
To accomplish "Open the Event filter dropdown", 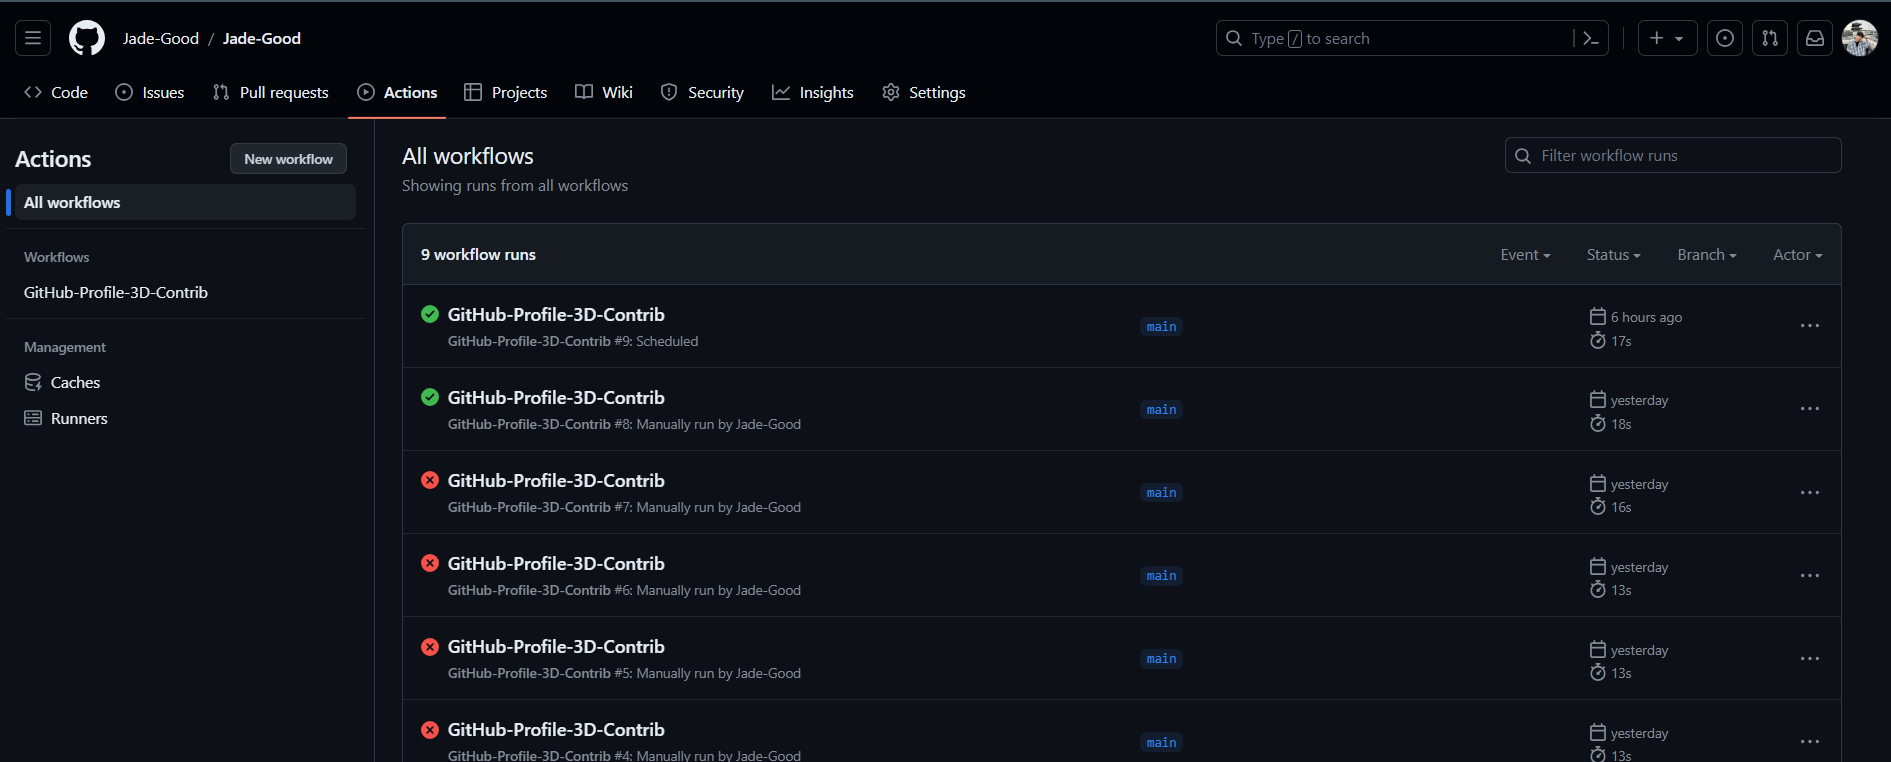I will click(1525, 255).
